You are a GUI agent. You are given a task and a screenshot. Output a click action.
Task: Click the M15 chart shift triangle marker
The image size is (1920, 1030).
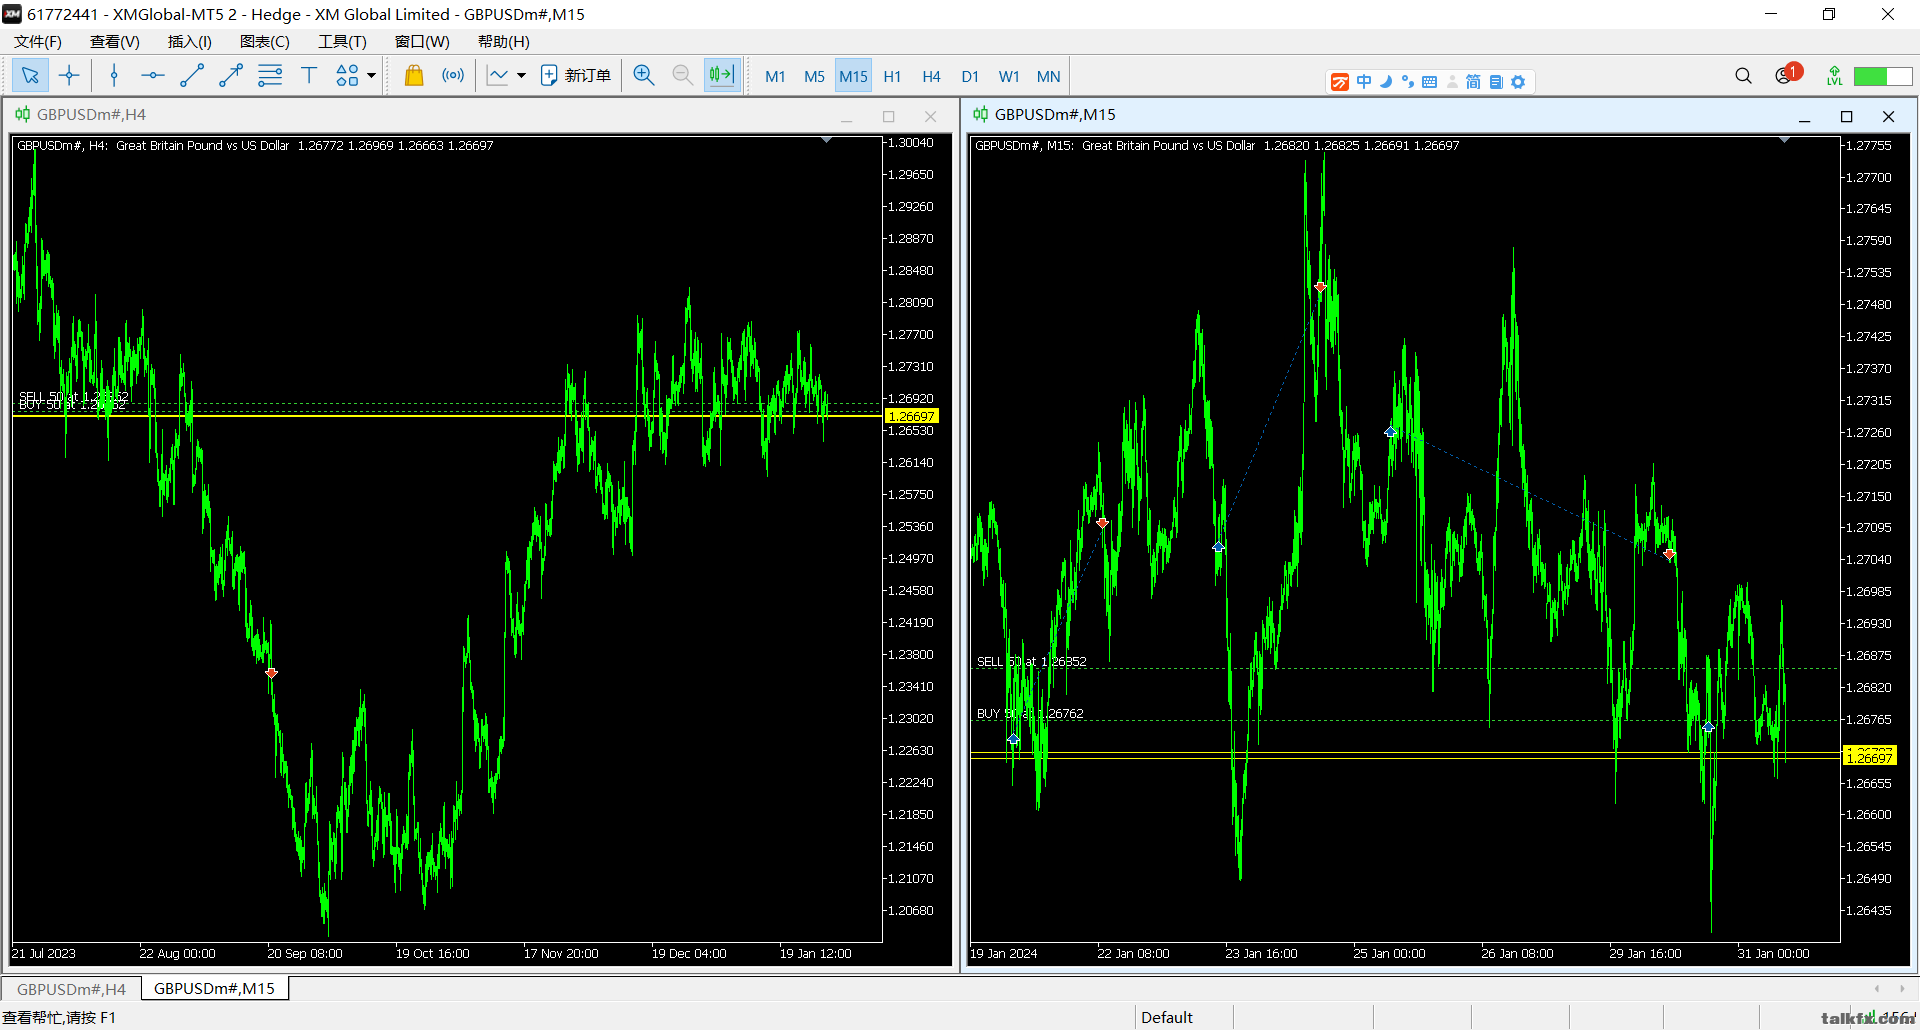pyautogui.click(x=1784, y=141)
